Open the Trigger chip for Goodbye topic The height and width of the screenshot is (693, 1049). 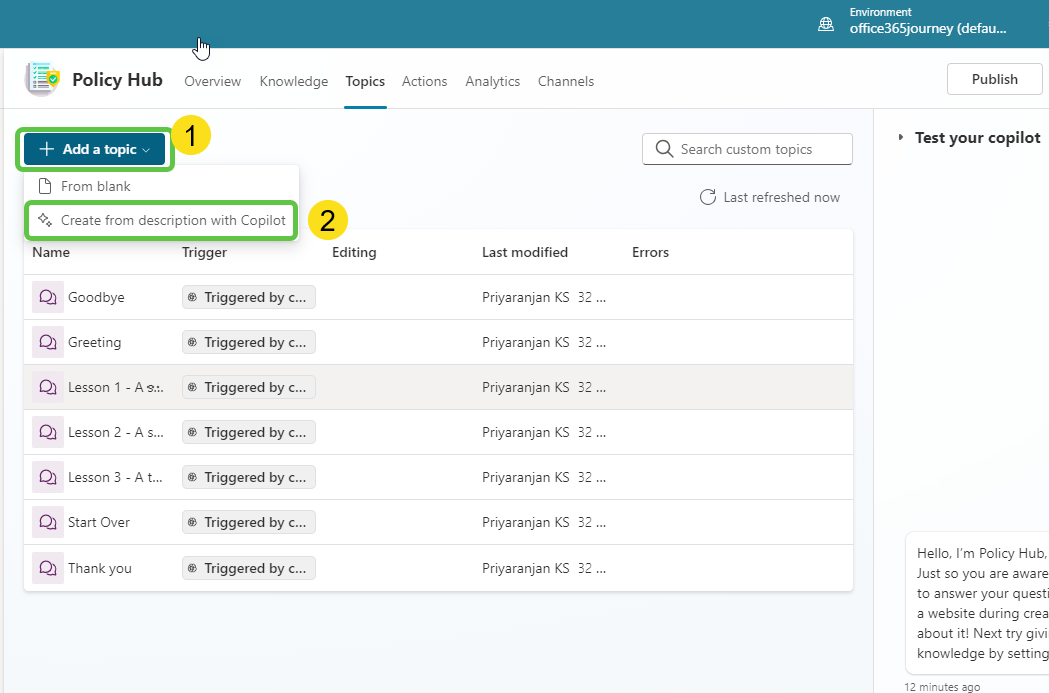coord(248,296)
